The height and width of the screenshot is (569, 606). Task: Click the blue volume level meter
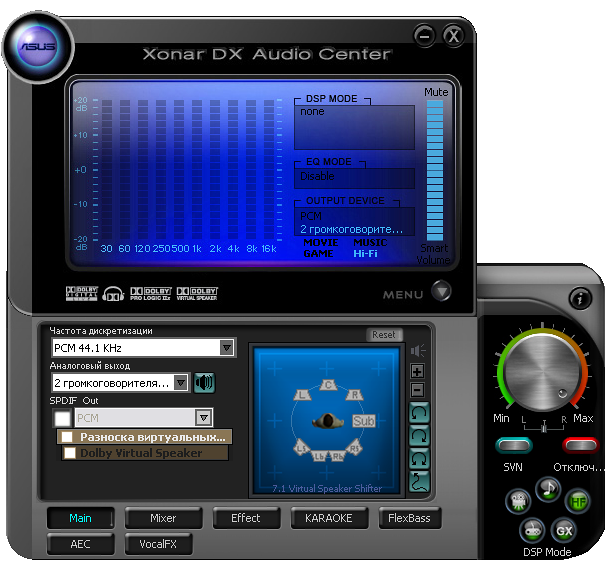tap(435, 170)
